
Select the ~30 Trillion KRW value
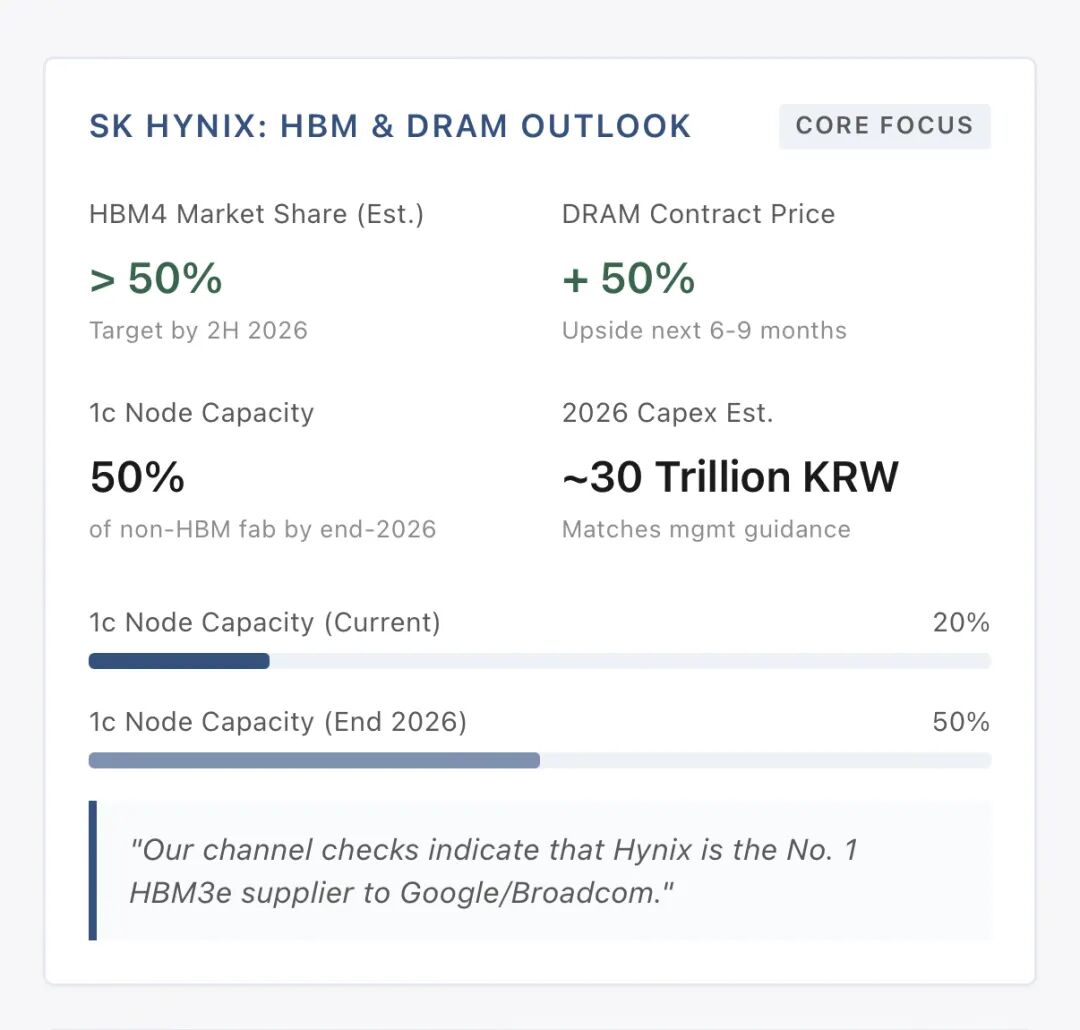click(x=730, y=478)
